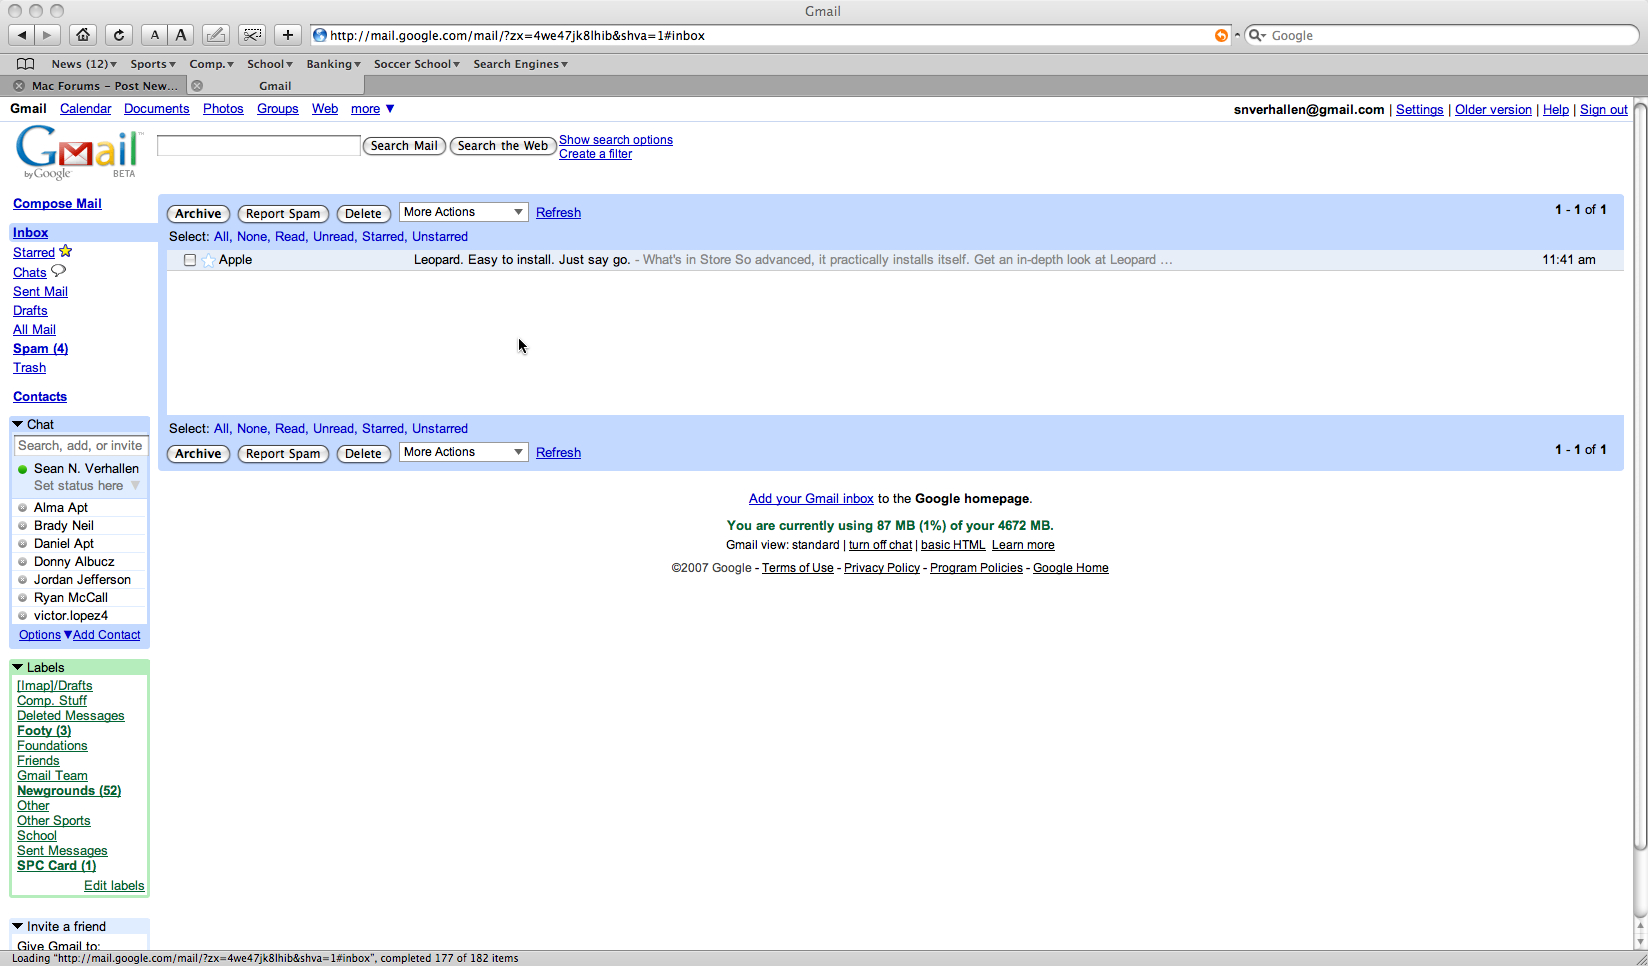Decrease text size with the small A button

(x=154, y=35)
